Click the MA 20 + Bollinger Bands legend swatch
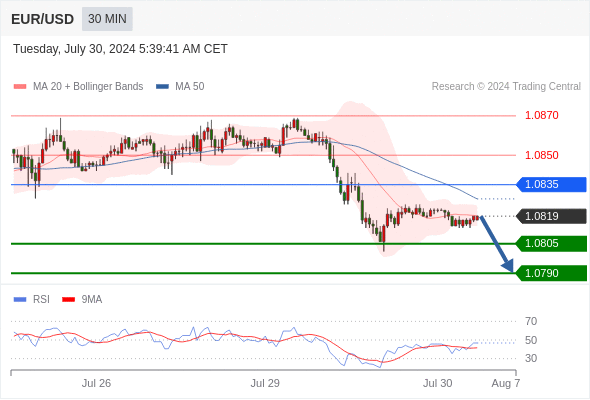This screenshot has width=590, height=400. 20,87
